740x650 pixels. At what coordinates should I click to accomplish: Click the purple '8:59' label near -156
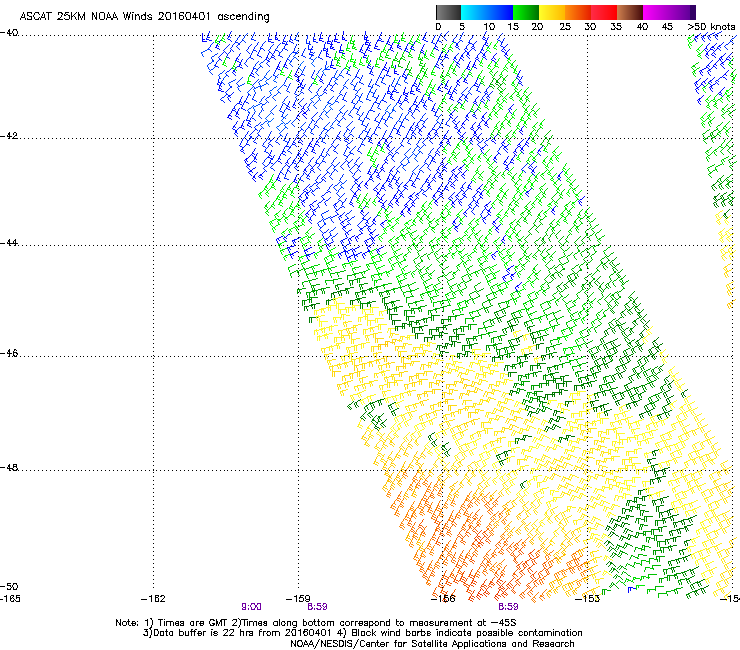tap(508, 607)
